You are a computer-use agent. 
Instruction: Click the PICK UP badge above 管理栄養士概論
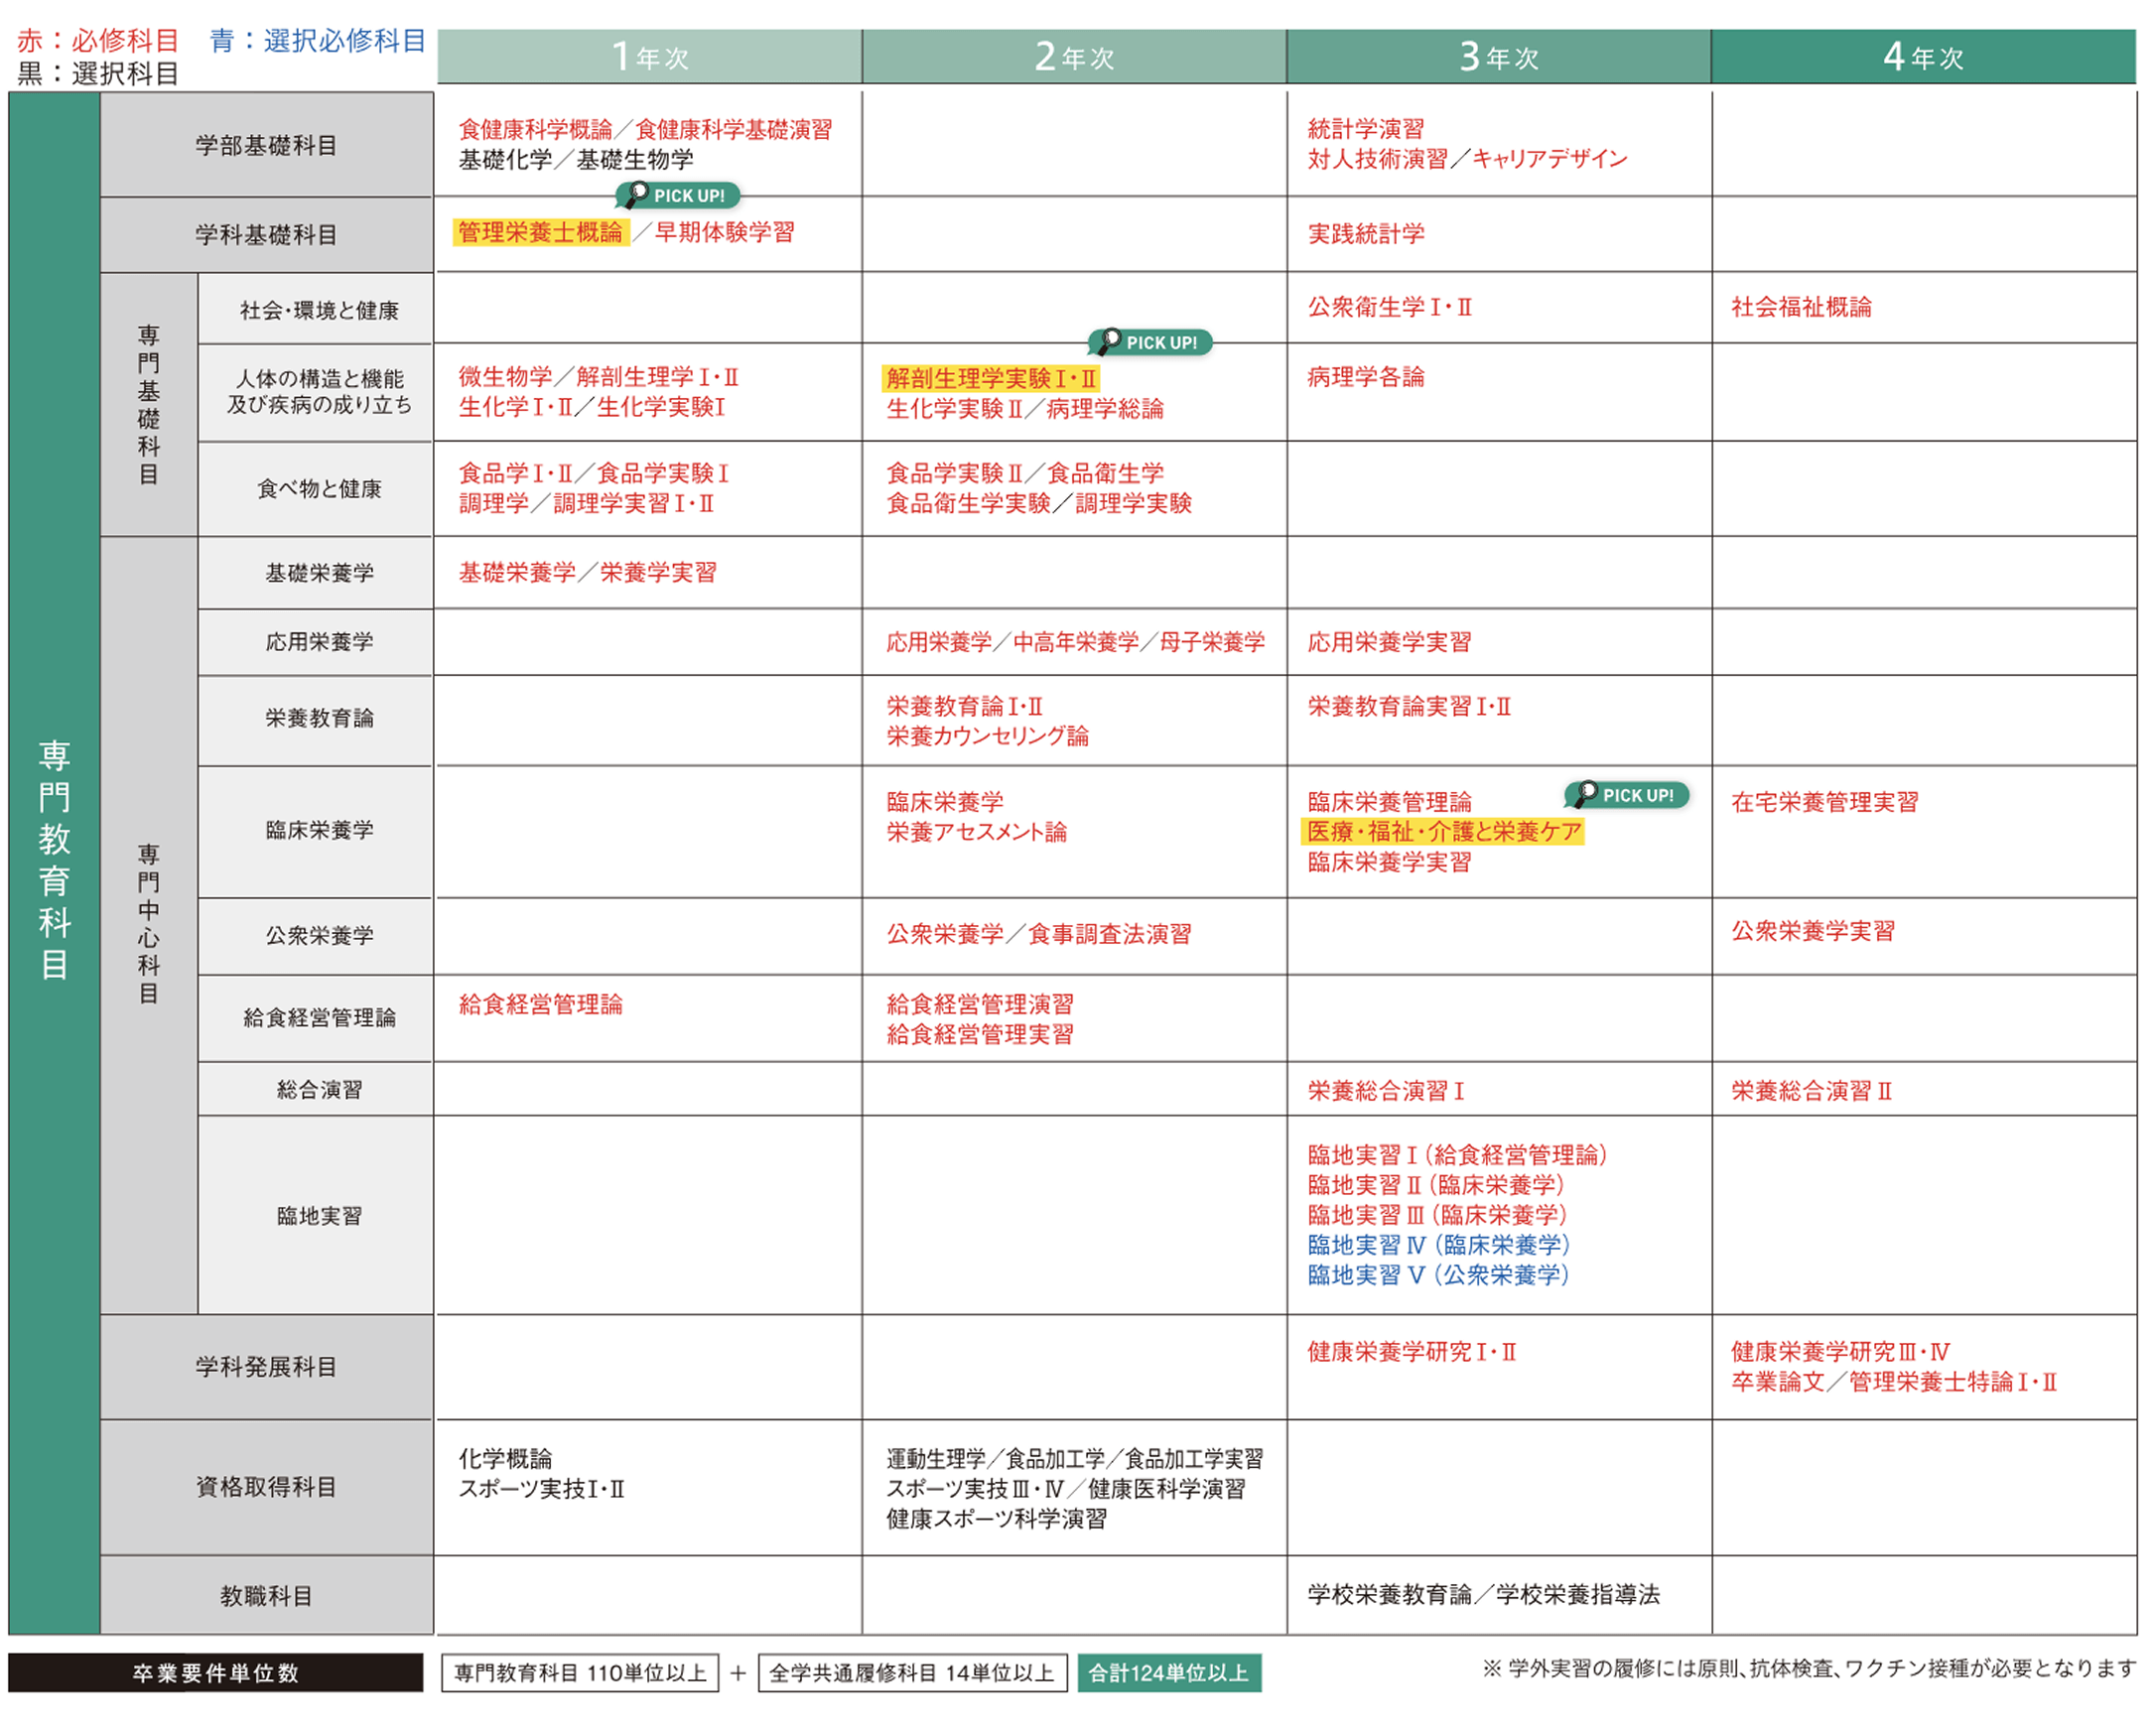tap(678, 195)
